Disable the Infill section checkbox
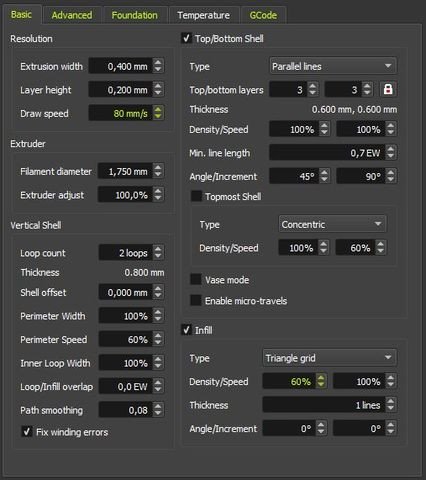The width and height of the screenshot is (426, 480). [x=186, y=330]
